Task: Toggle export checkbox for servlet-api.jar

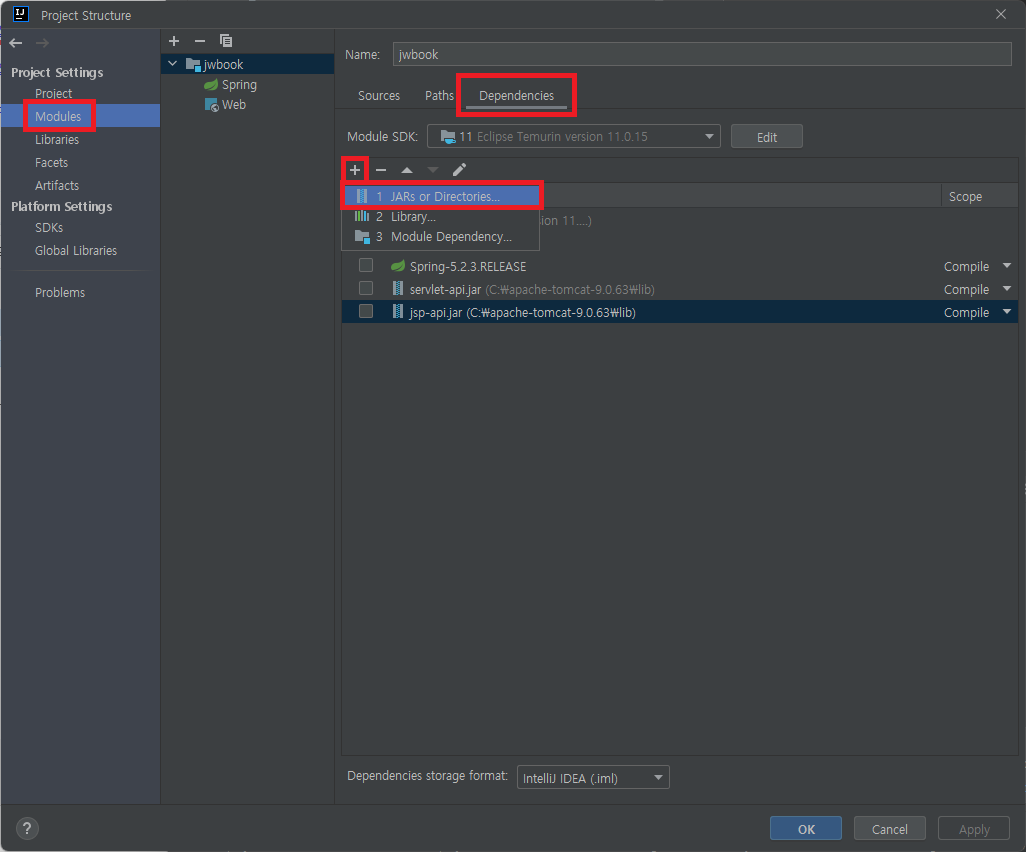Action: pos(366,288)
